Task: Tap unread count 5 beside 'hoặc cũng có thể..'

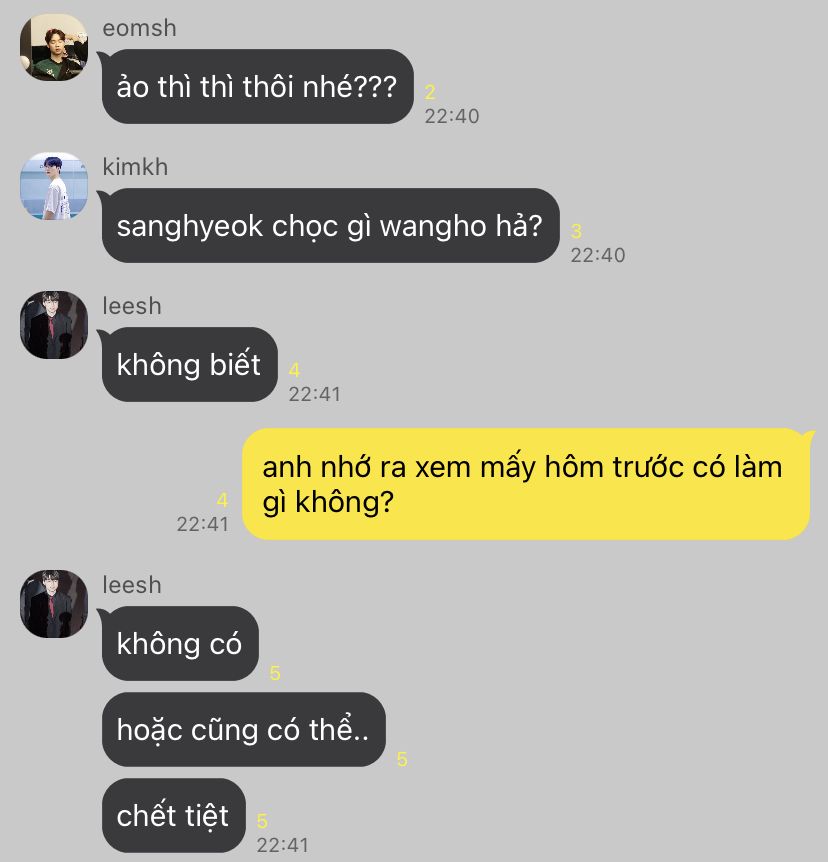Action: coord(402,760)
